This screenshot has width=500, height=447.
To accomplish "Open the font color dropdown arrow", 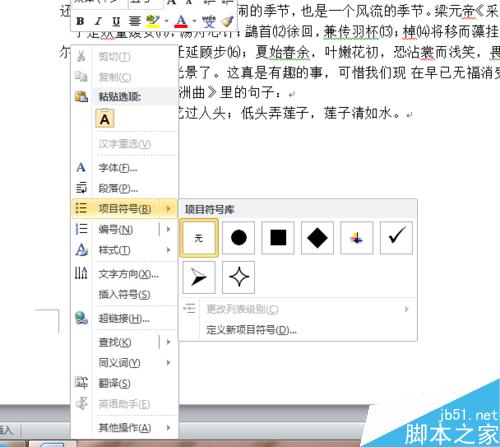I will (194, 22).
